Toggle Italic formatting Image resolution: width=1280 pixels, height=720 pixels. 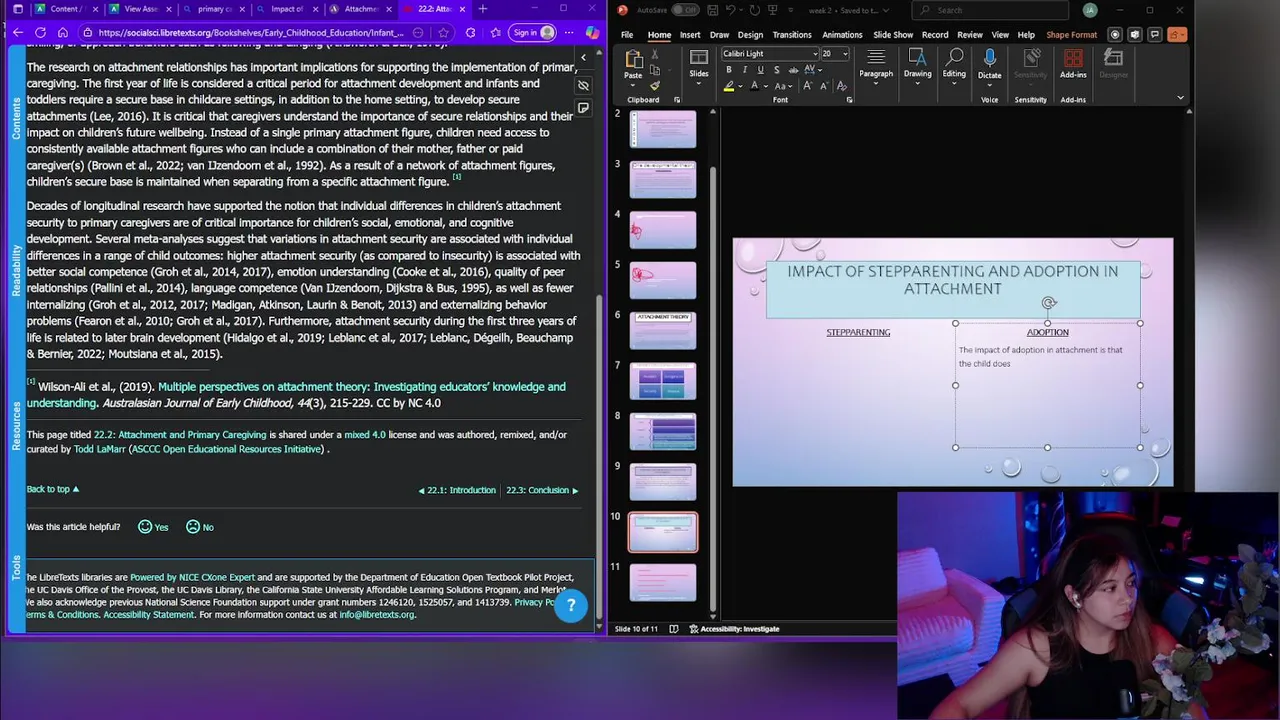click(x=745, y=70)
